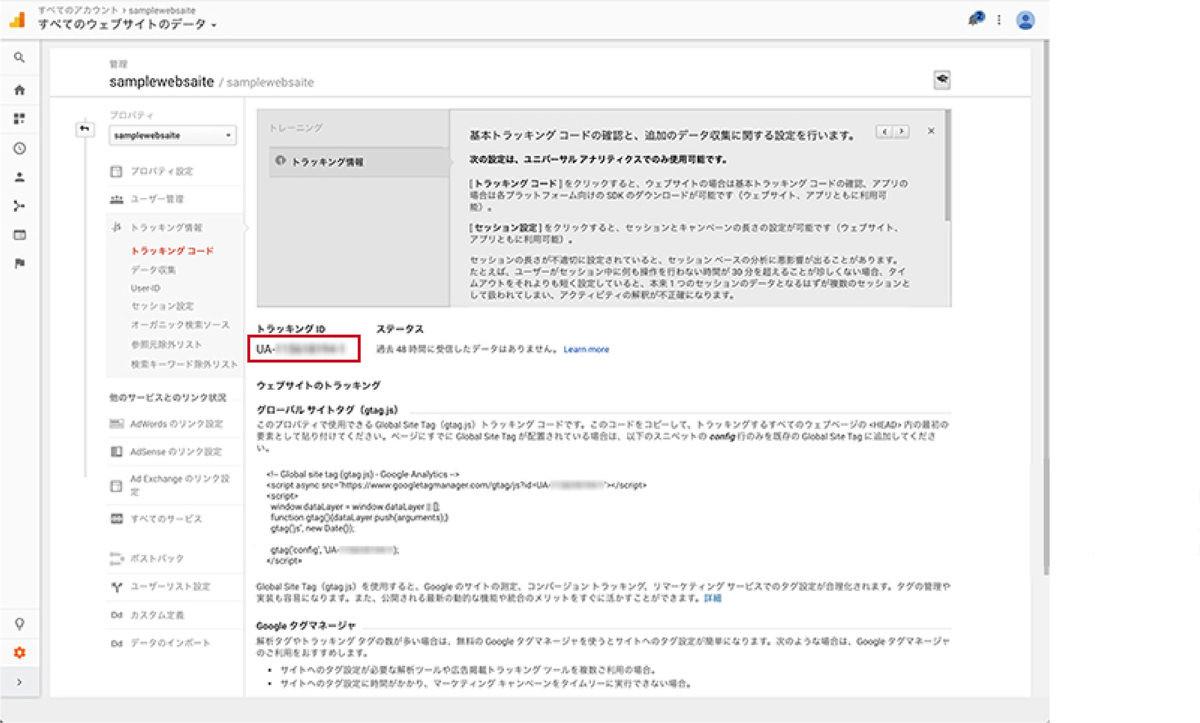
Task: Select セッション設定 menu item
Action: [x=162, y=306]
